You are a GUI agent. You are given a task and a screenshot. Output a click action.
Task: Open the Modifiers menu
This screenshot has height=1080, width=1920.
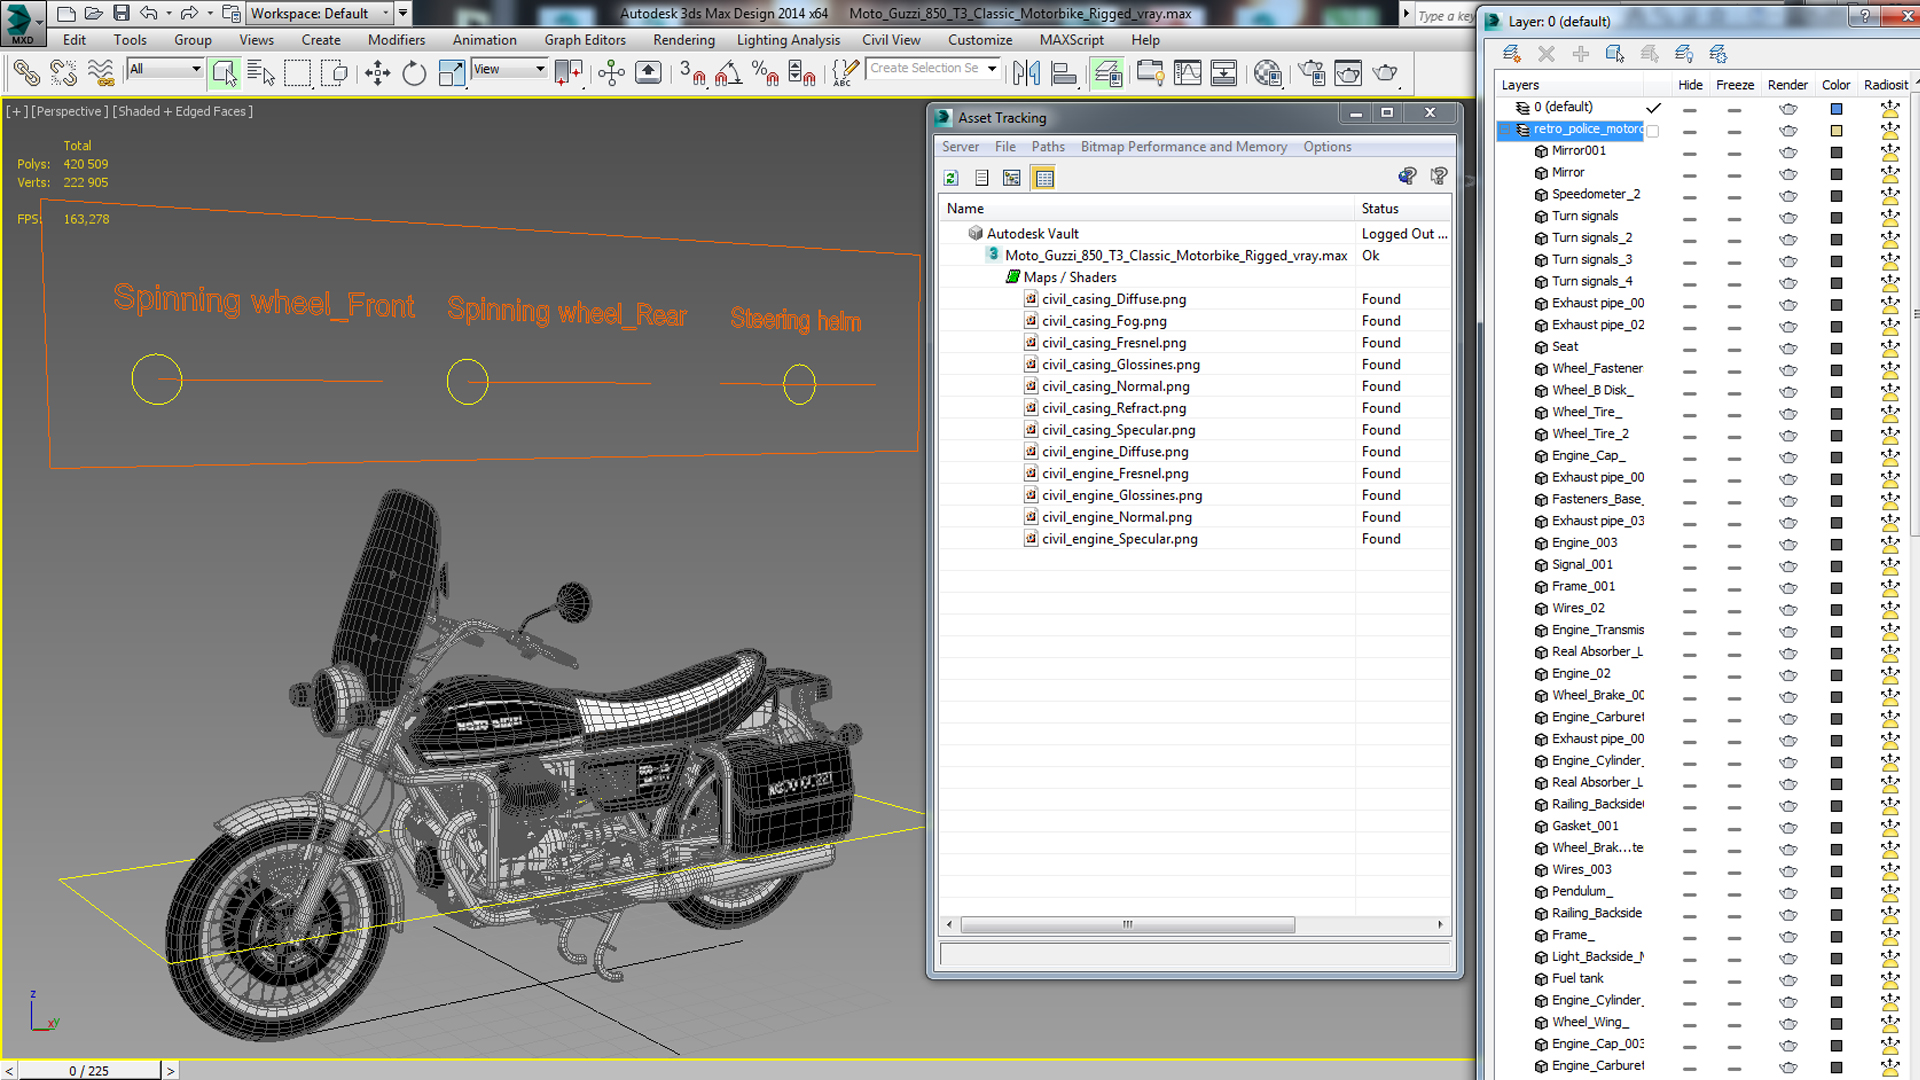396,40
